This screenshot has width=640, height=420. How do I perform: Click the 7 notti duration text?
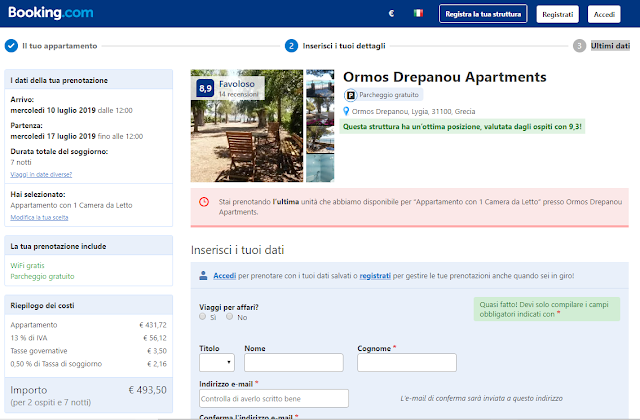[x=21, y=162]
